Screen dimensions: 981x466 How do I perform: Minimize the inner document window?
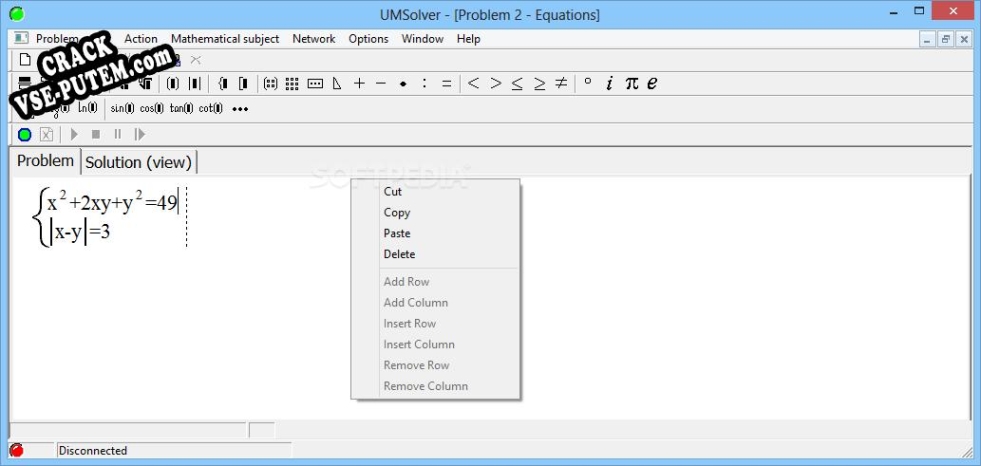(x=928, y=39)
